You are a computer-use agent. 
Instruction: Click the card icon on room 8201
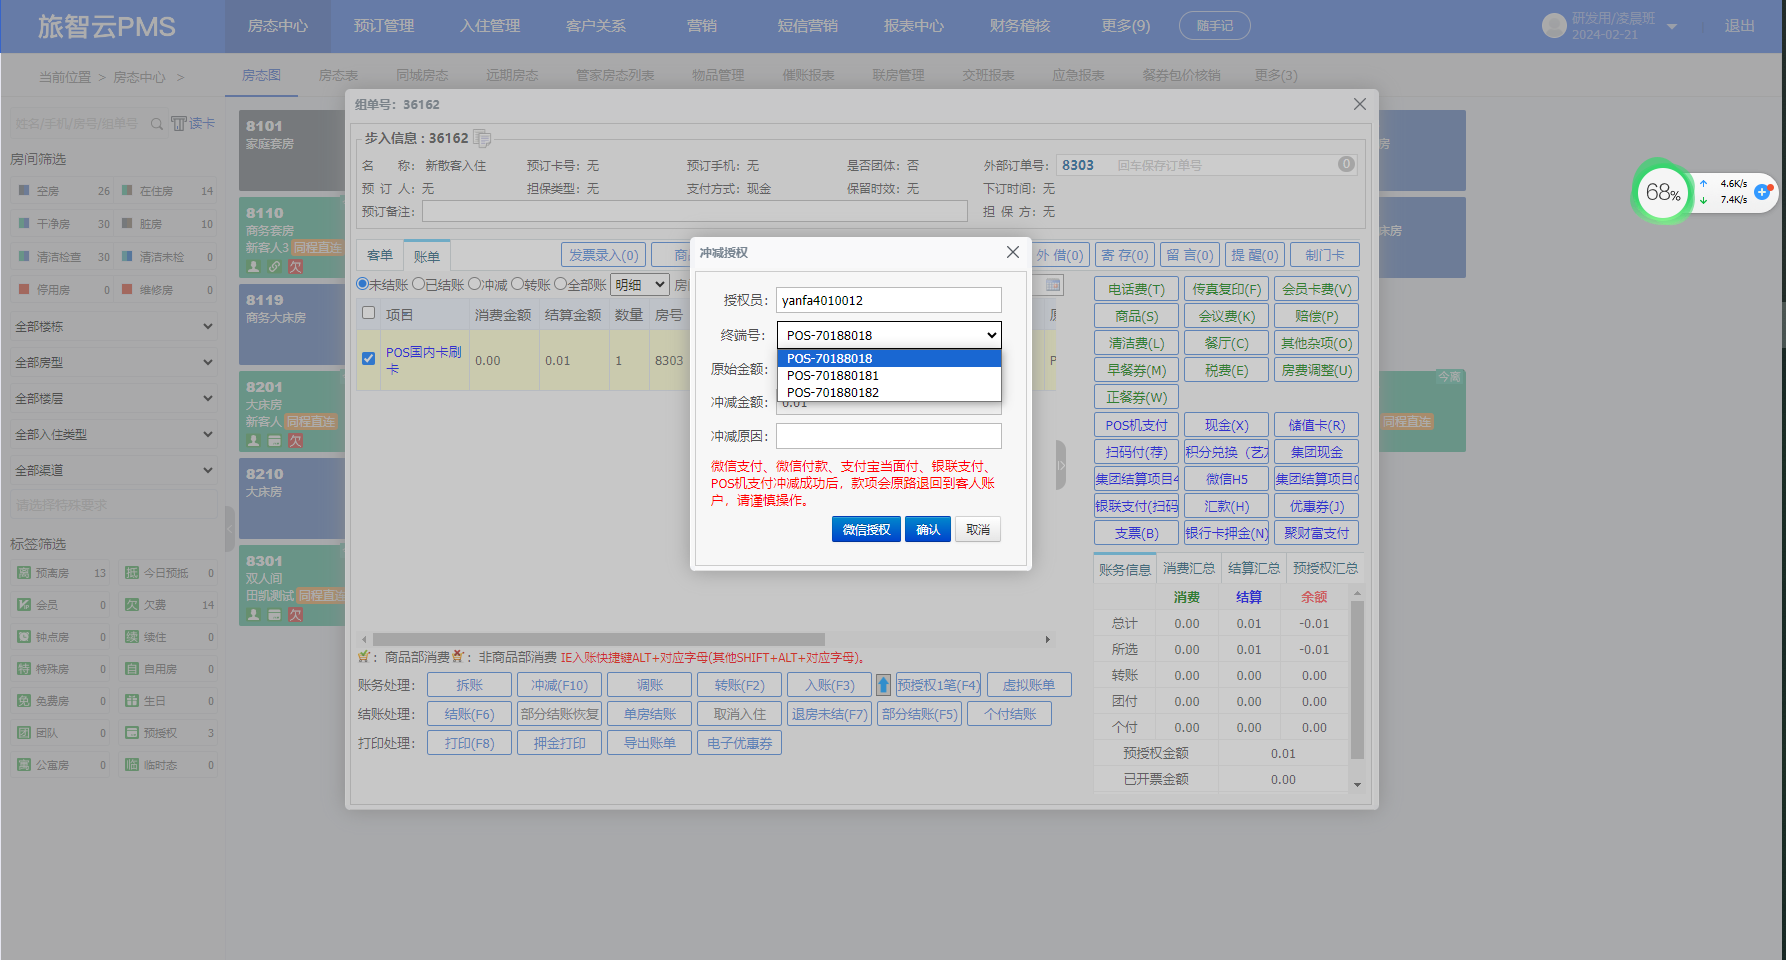click(274, 441)
